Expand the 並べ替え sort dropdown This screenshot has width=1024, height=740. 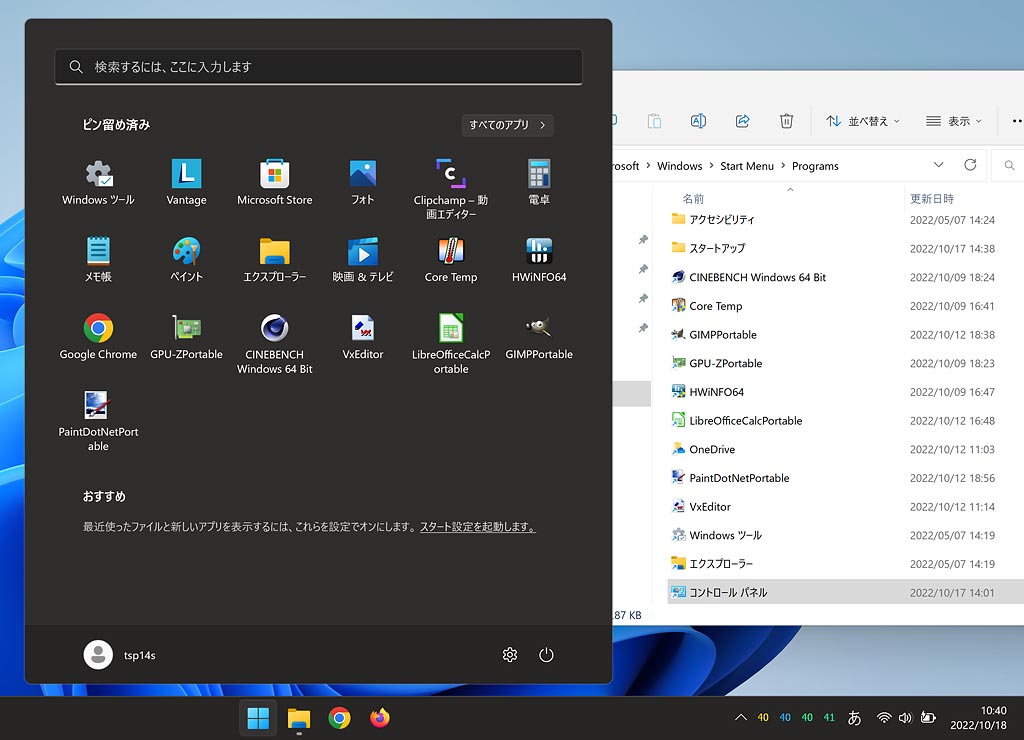coord(862,121)
